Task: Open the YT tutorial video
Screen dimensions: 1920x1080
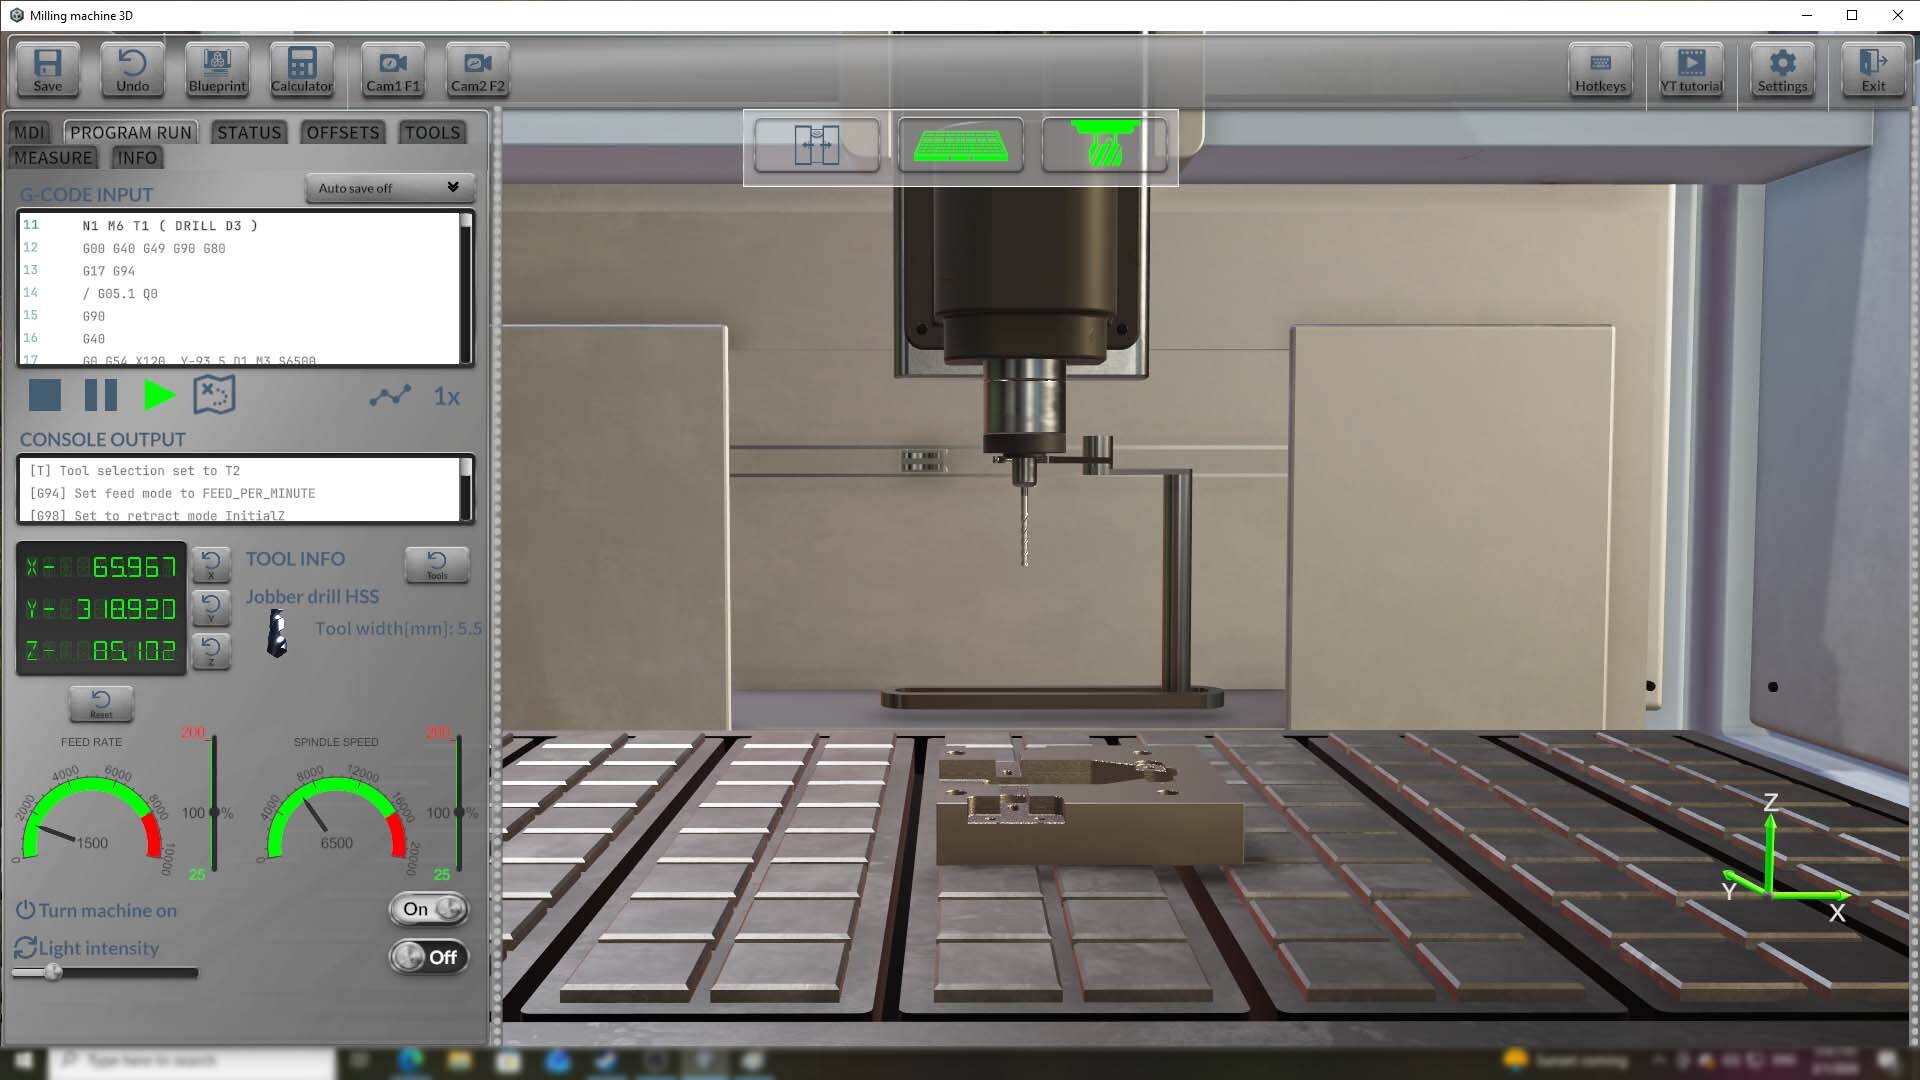Action: 1691,70
